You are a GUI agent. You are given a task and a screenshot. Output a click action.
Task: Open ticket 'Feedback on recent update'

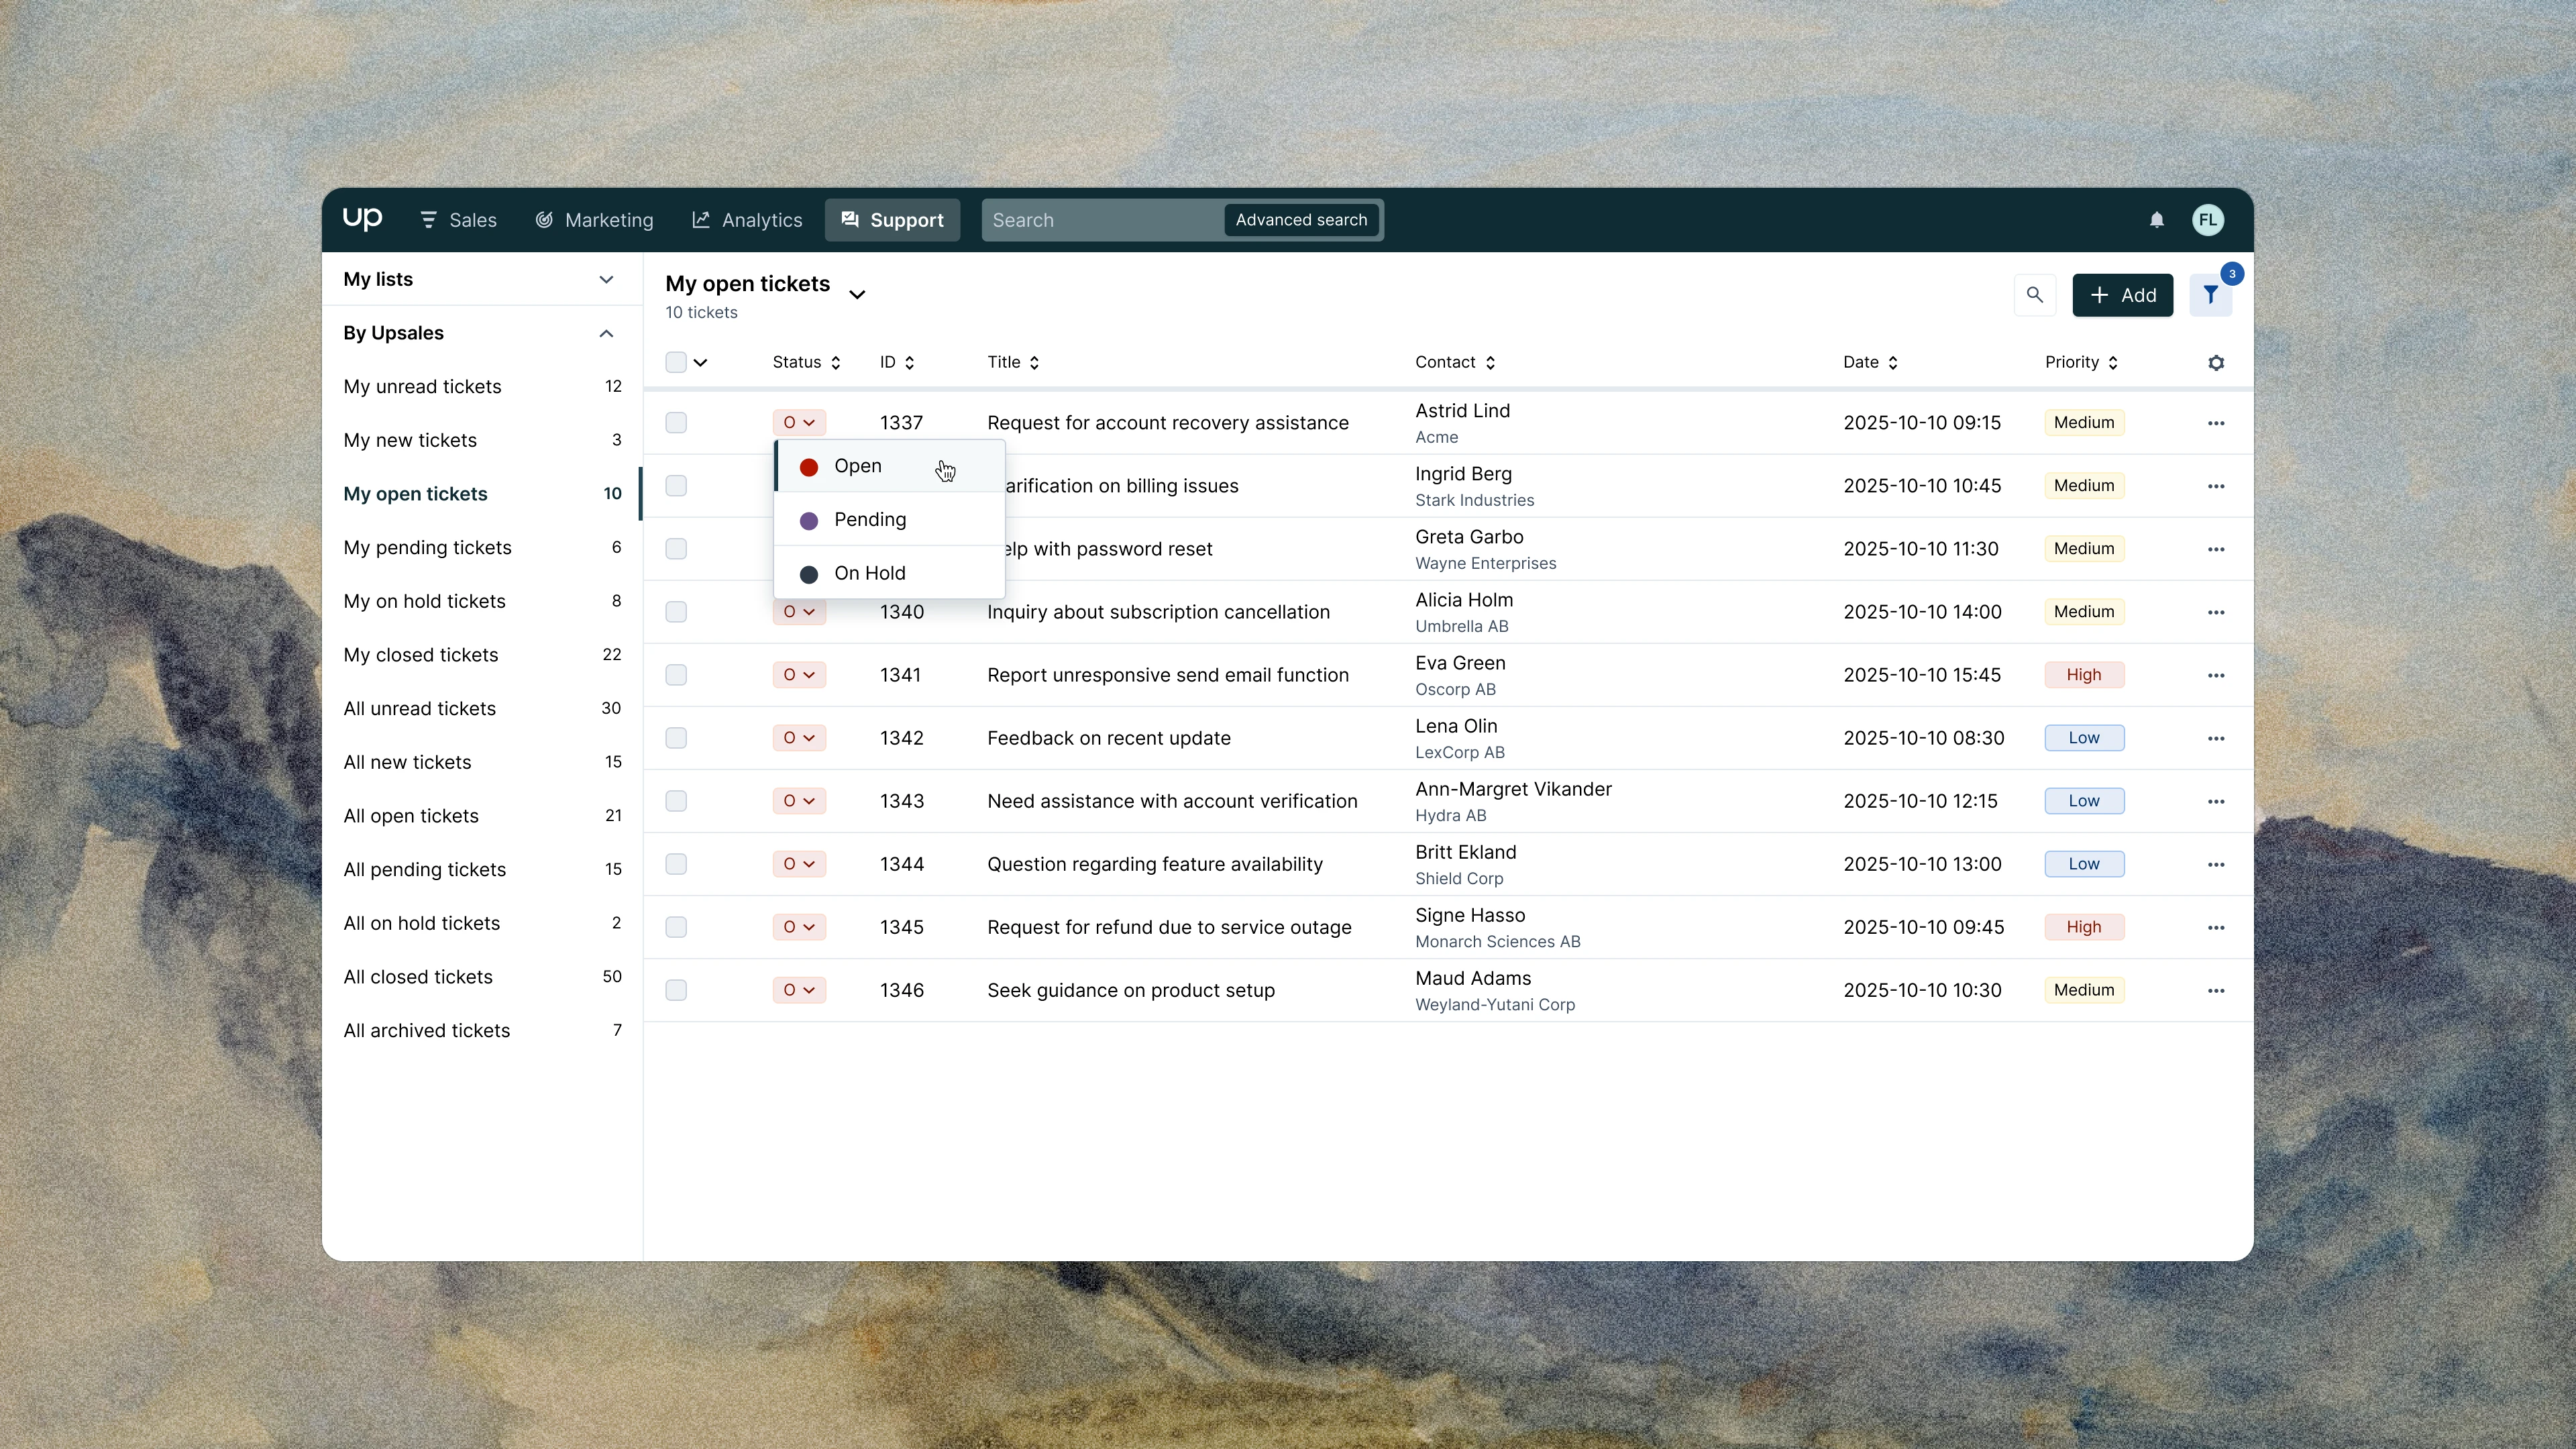pos(1108,738)
